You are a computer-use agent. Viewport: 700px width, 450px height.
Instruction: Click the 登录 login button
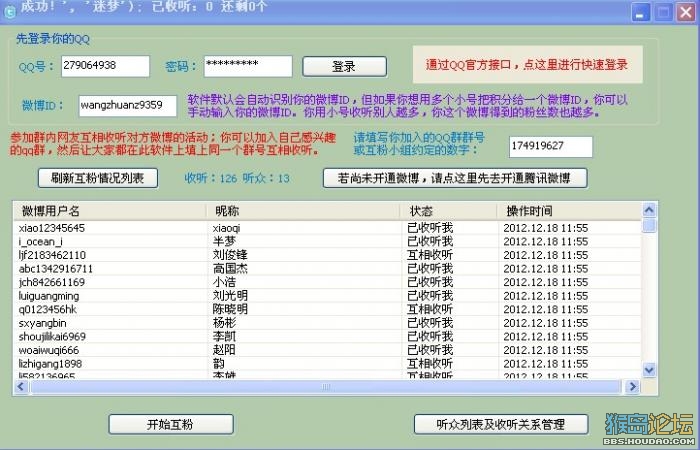(x=344, y=67)
